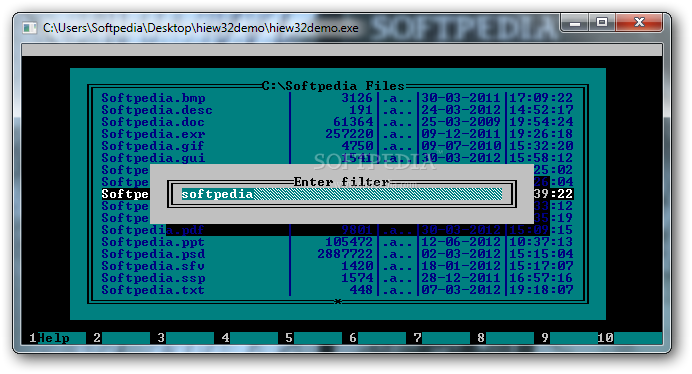Click function key slot 10 in bottom bar
The width and height of the screenshot is (692, 374).
tap(630, 338)
